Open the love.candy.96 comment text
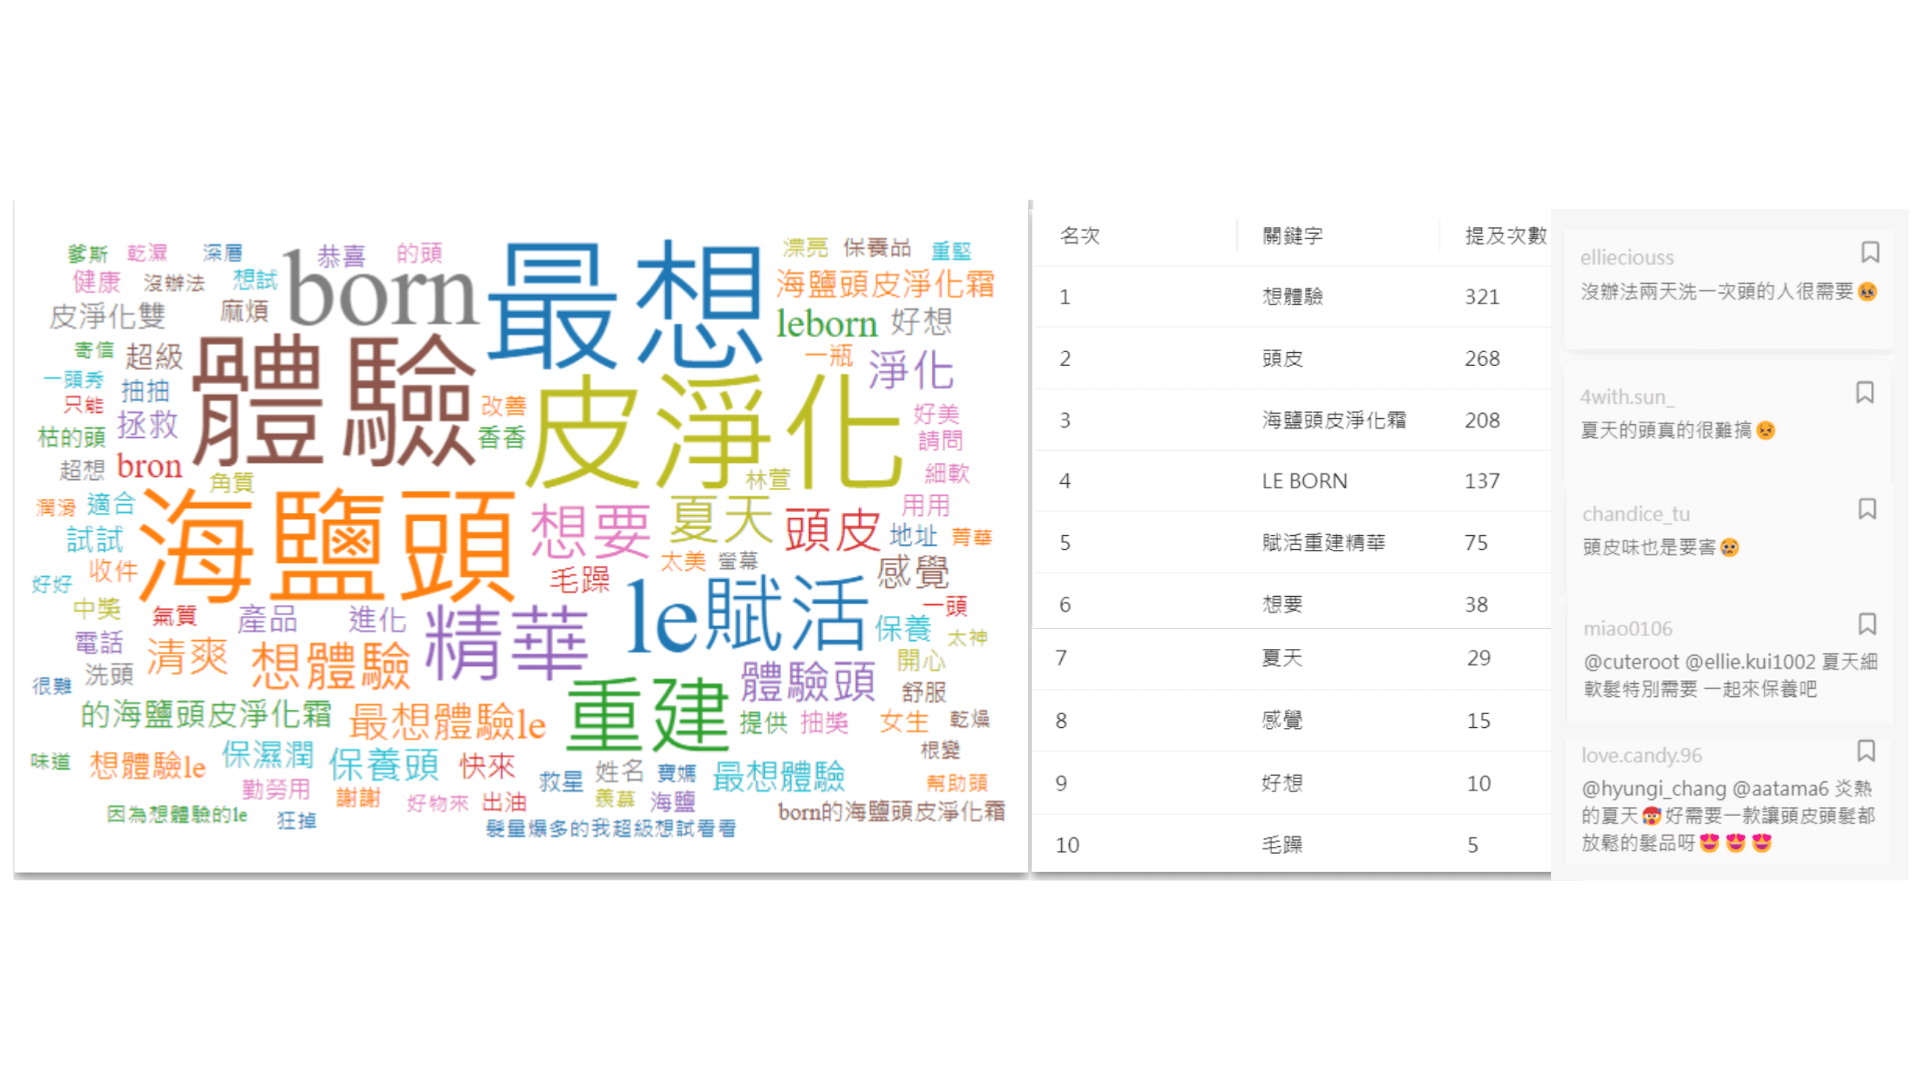1920x1080 pixels. (x=1728, y=815)
